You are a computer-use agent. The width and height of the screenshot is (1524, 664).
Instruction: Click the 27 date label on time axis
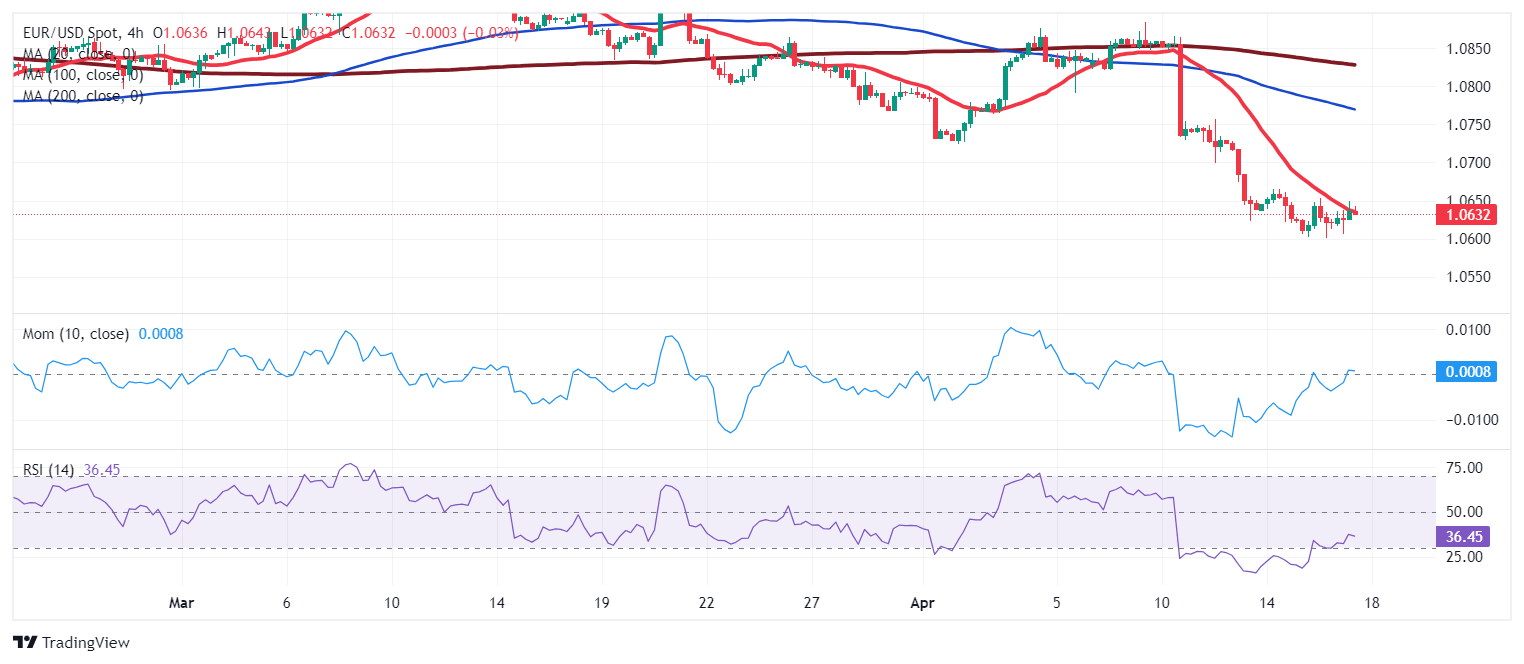click(811, 603)
